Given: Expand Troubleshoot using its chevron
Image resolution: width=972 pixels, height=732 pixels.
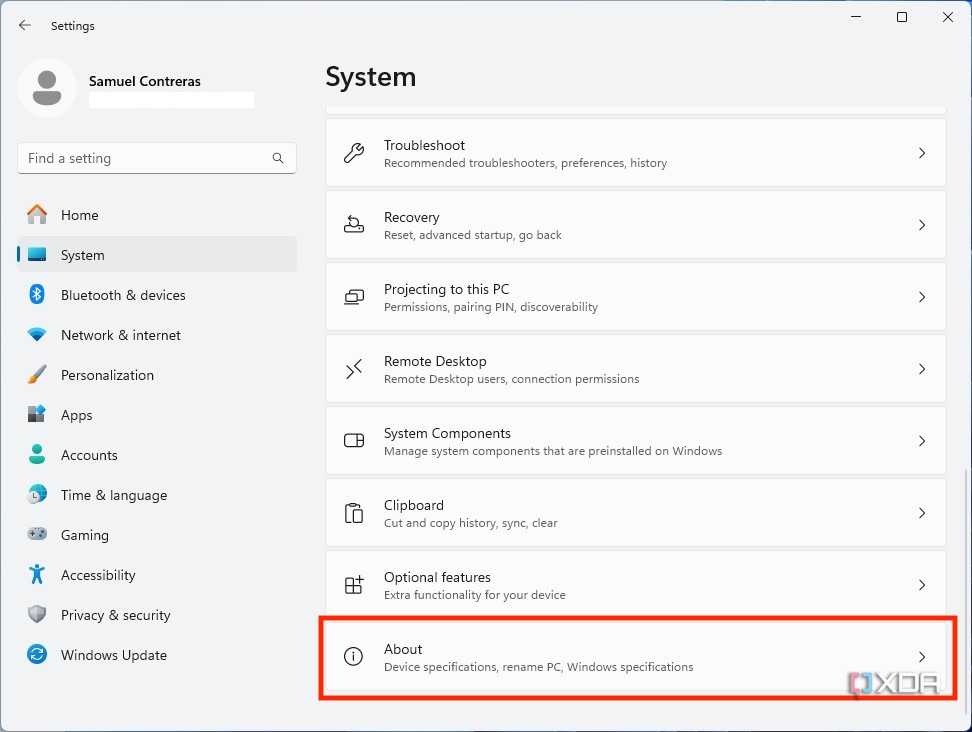Looking at the screenshot, I should (x=922, y=152).
